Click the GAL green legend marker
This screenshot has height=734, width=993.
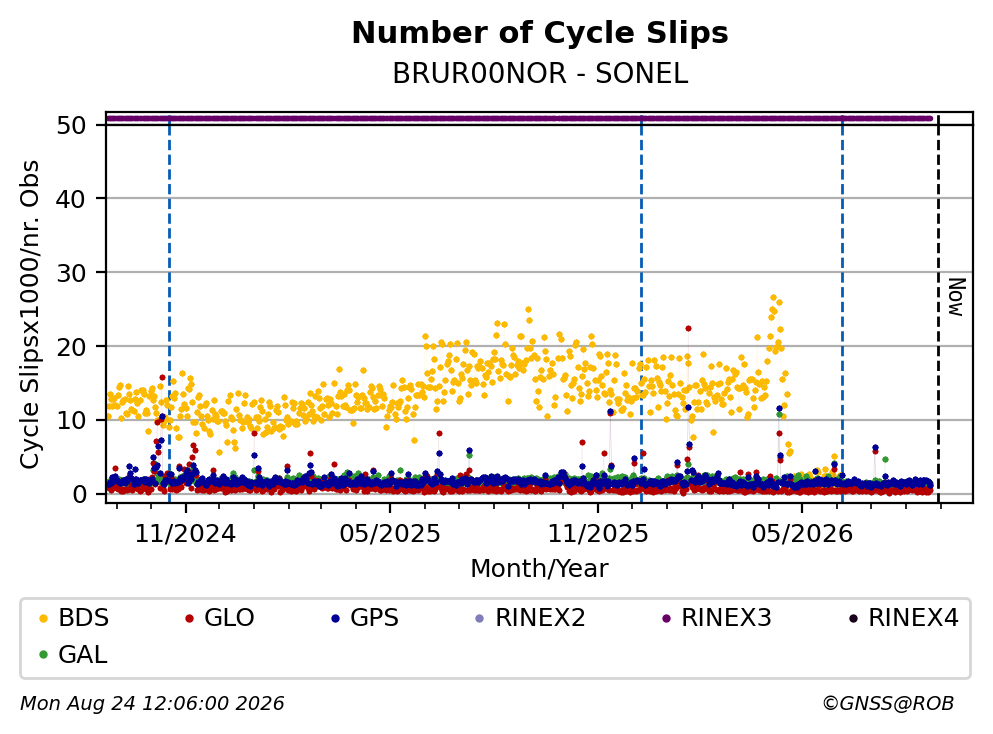pos(43,655)
